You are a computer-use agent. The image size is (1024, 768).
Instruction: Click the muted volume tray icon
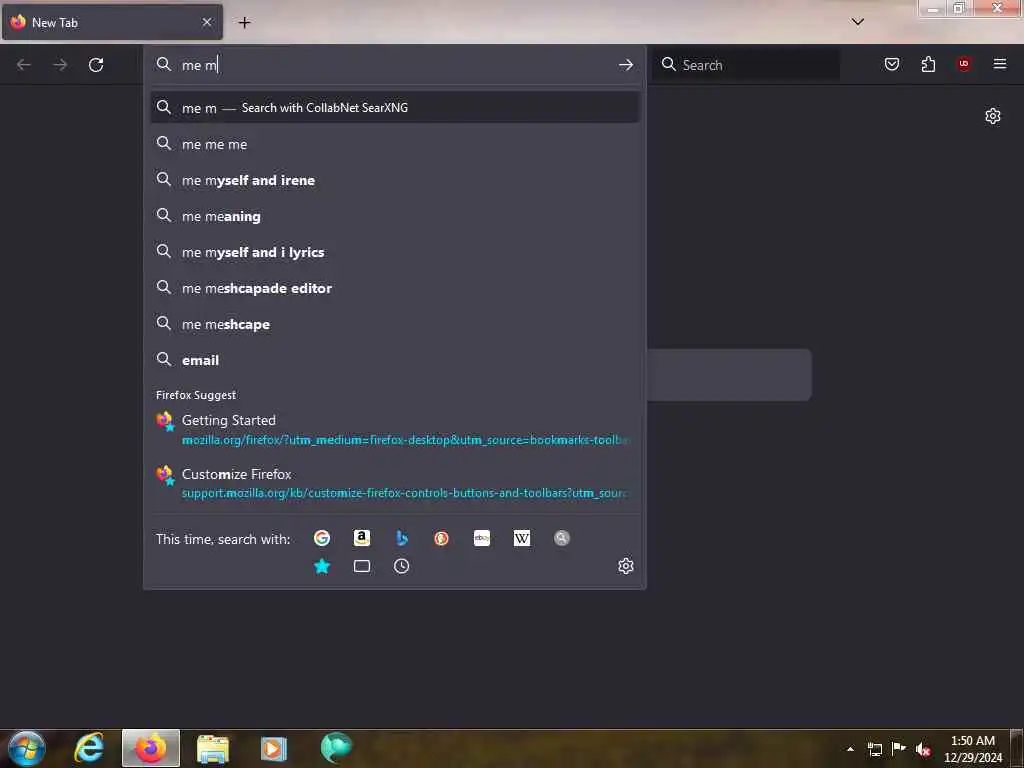[923, 749]
